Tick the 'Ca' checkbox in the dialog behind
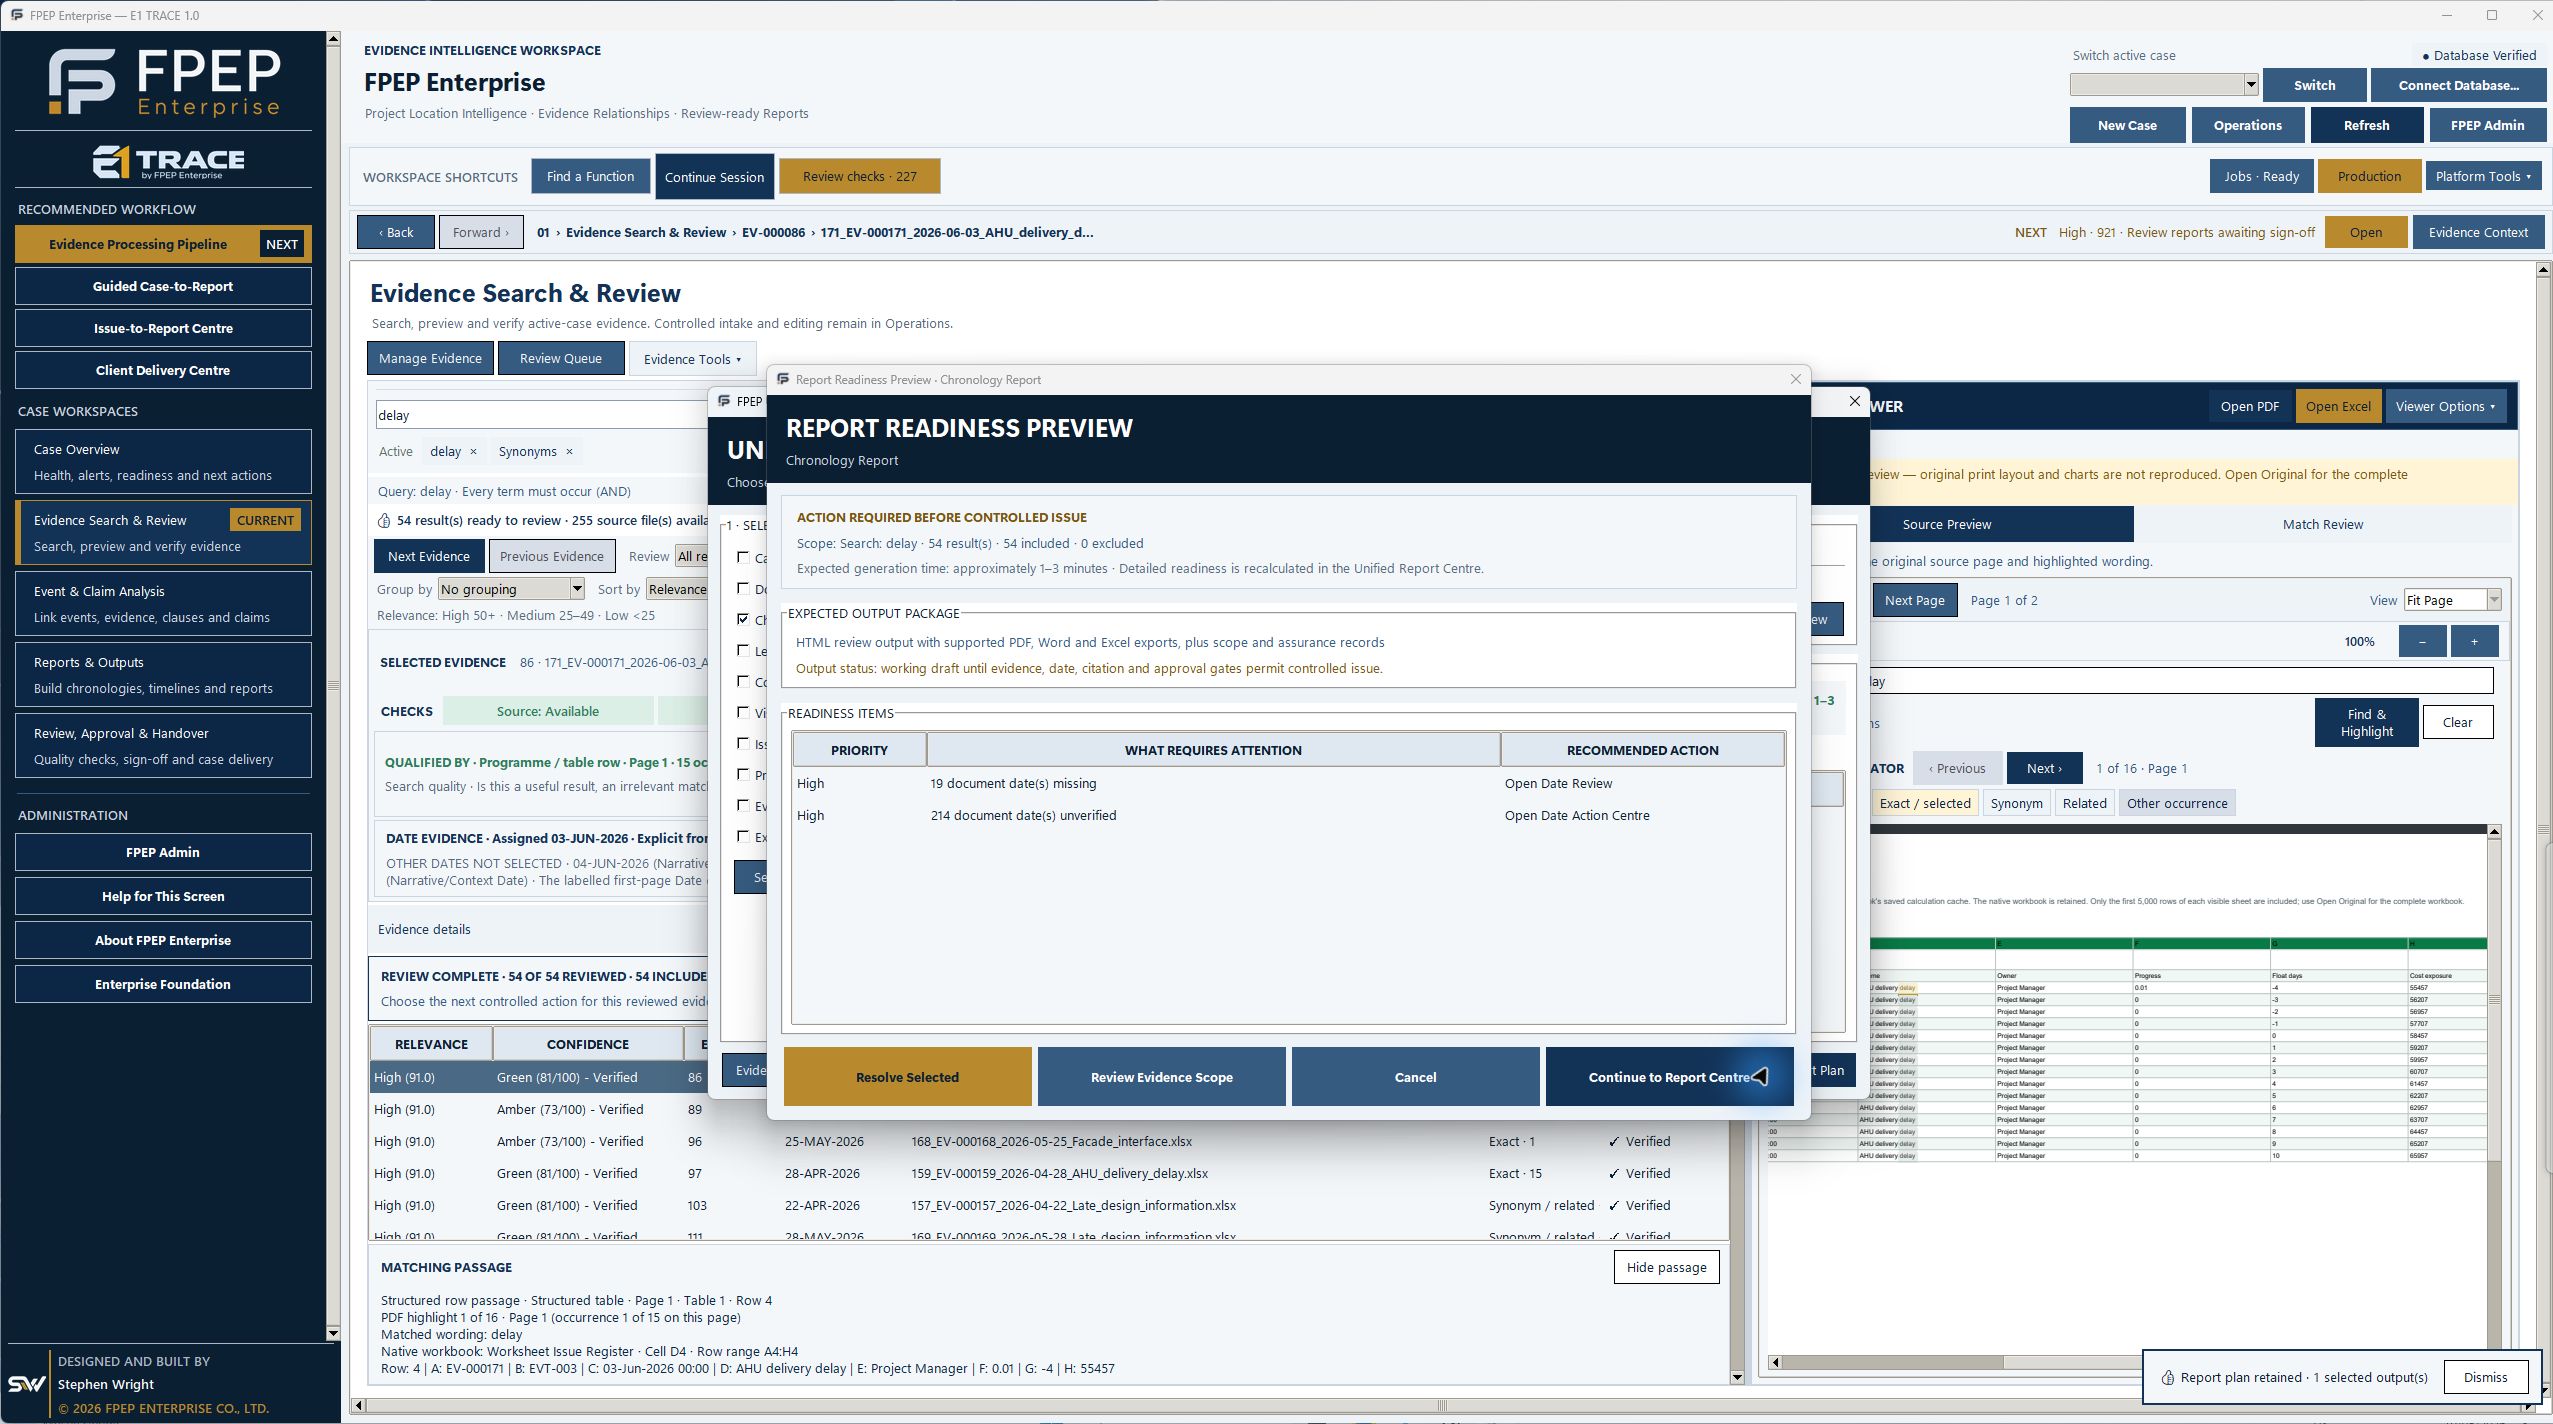 (x=743, y=557)
